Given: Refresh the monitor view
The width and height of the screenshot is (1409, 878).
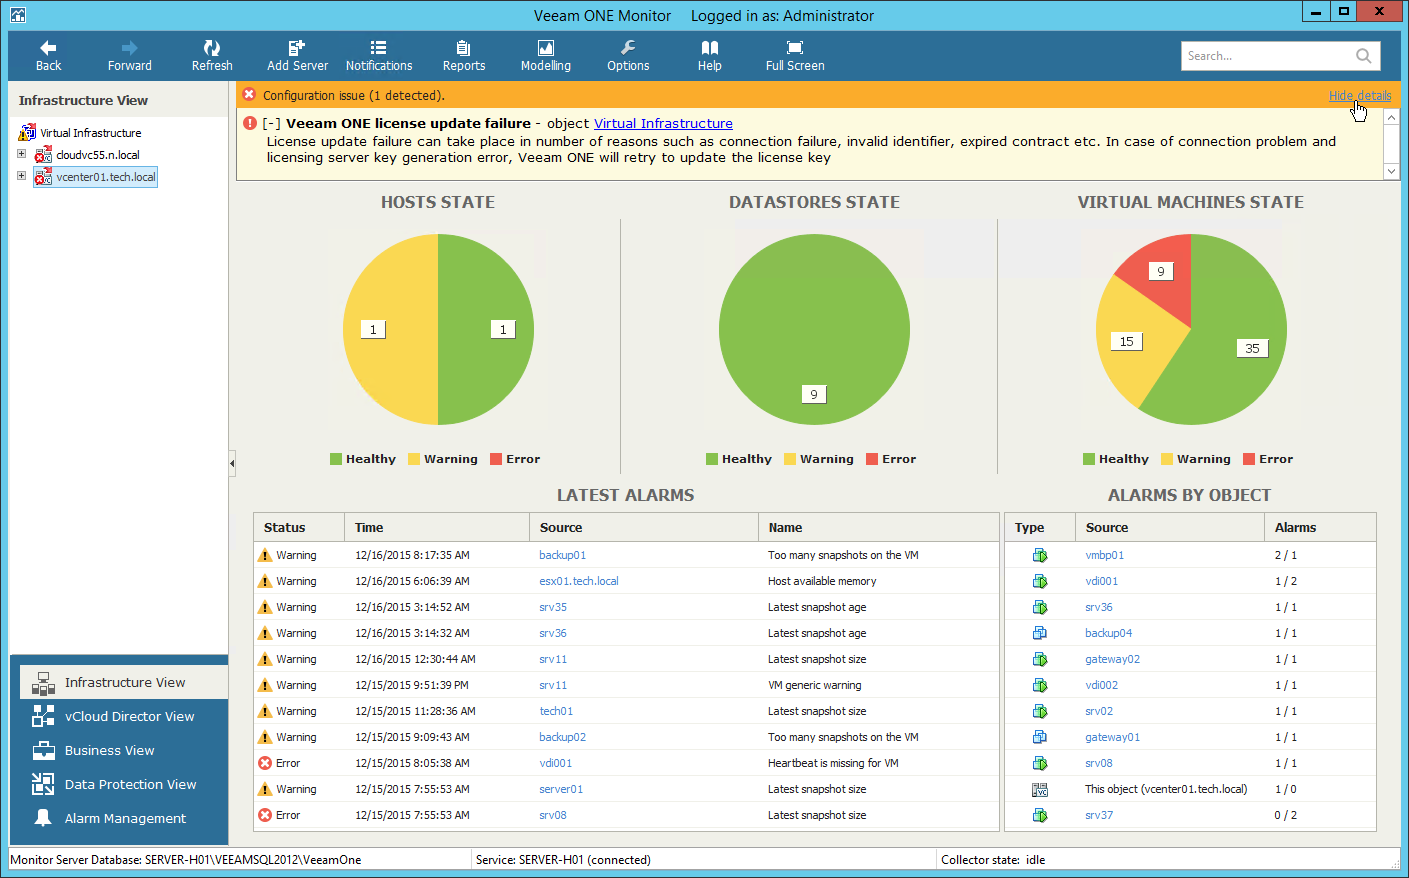Looking at the screenshot, I should (x=212, y=56).
